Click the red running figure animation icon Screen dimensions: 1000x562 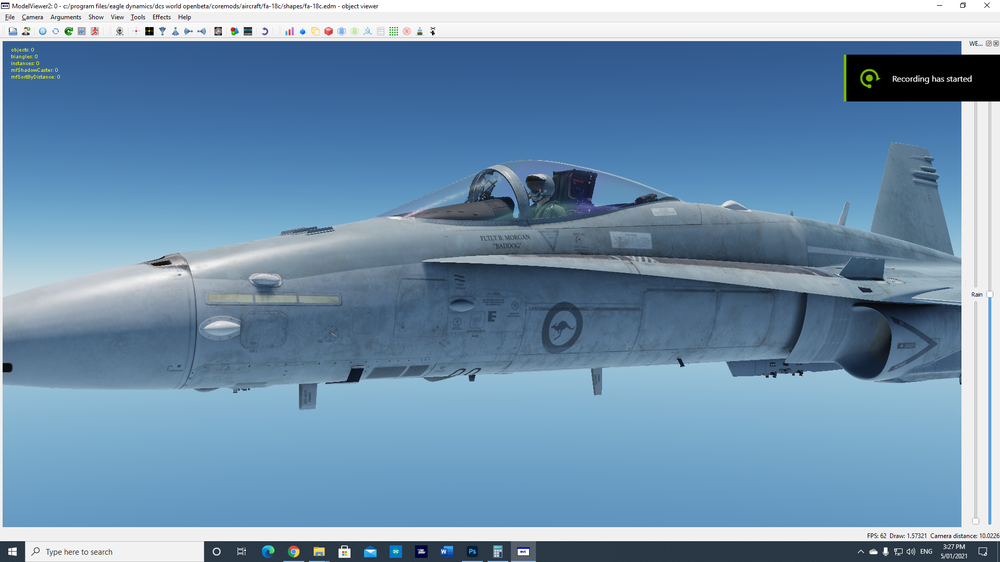pyautogui.click(x=95, y=31)
